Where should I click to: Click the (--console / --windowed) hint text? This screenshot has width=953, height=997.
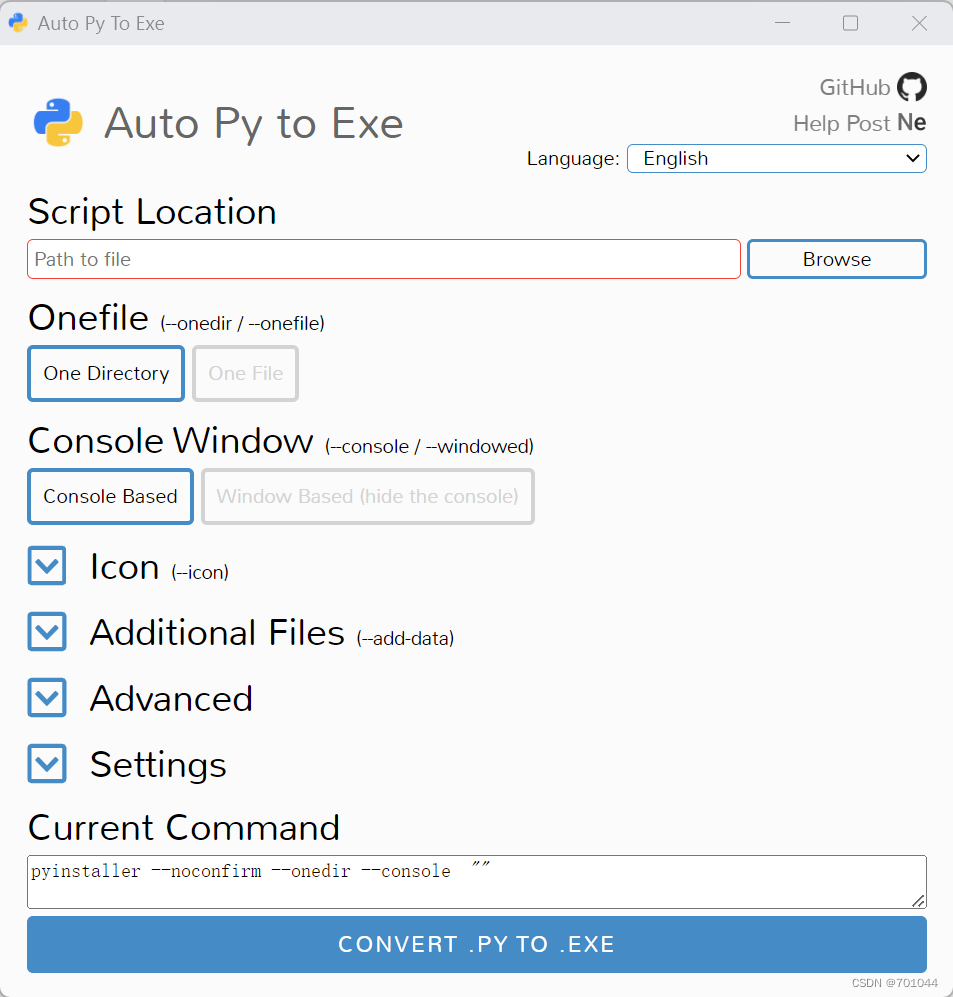(429, 446)
